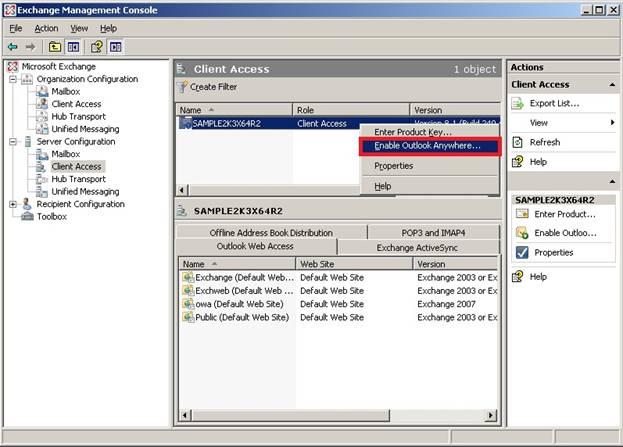This screenshot has width=623, height=447.
Task: Open the View submenu arrow in Actions
Action: pos(611,122)
